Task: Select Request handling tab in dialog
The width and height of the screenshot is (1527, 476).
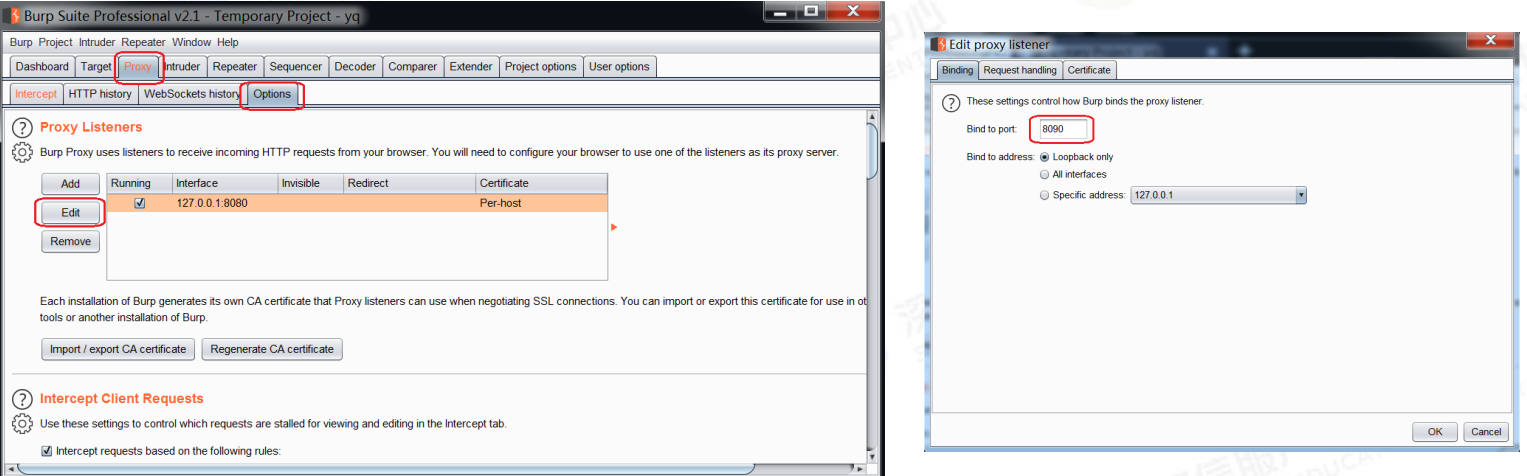Action: tap(1019, 70)
